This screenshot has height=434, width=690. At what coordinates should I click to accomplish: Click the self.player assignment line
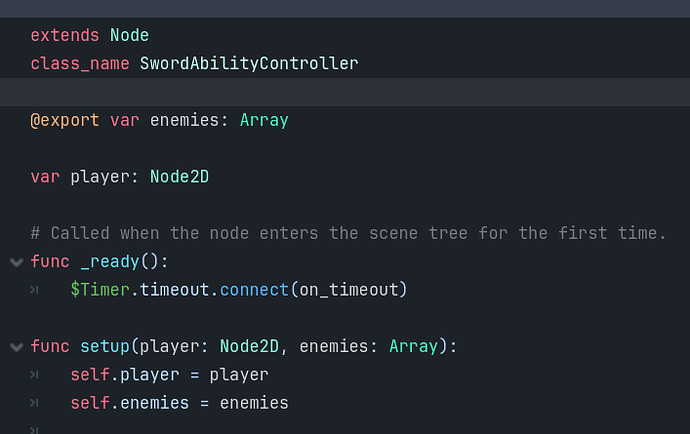coord(169,375)
